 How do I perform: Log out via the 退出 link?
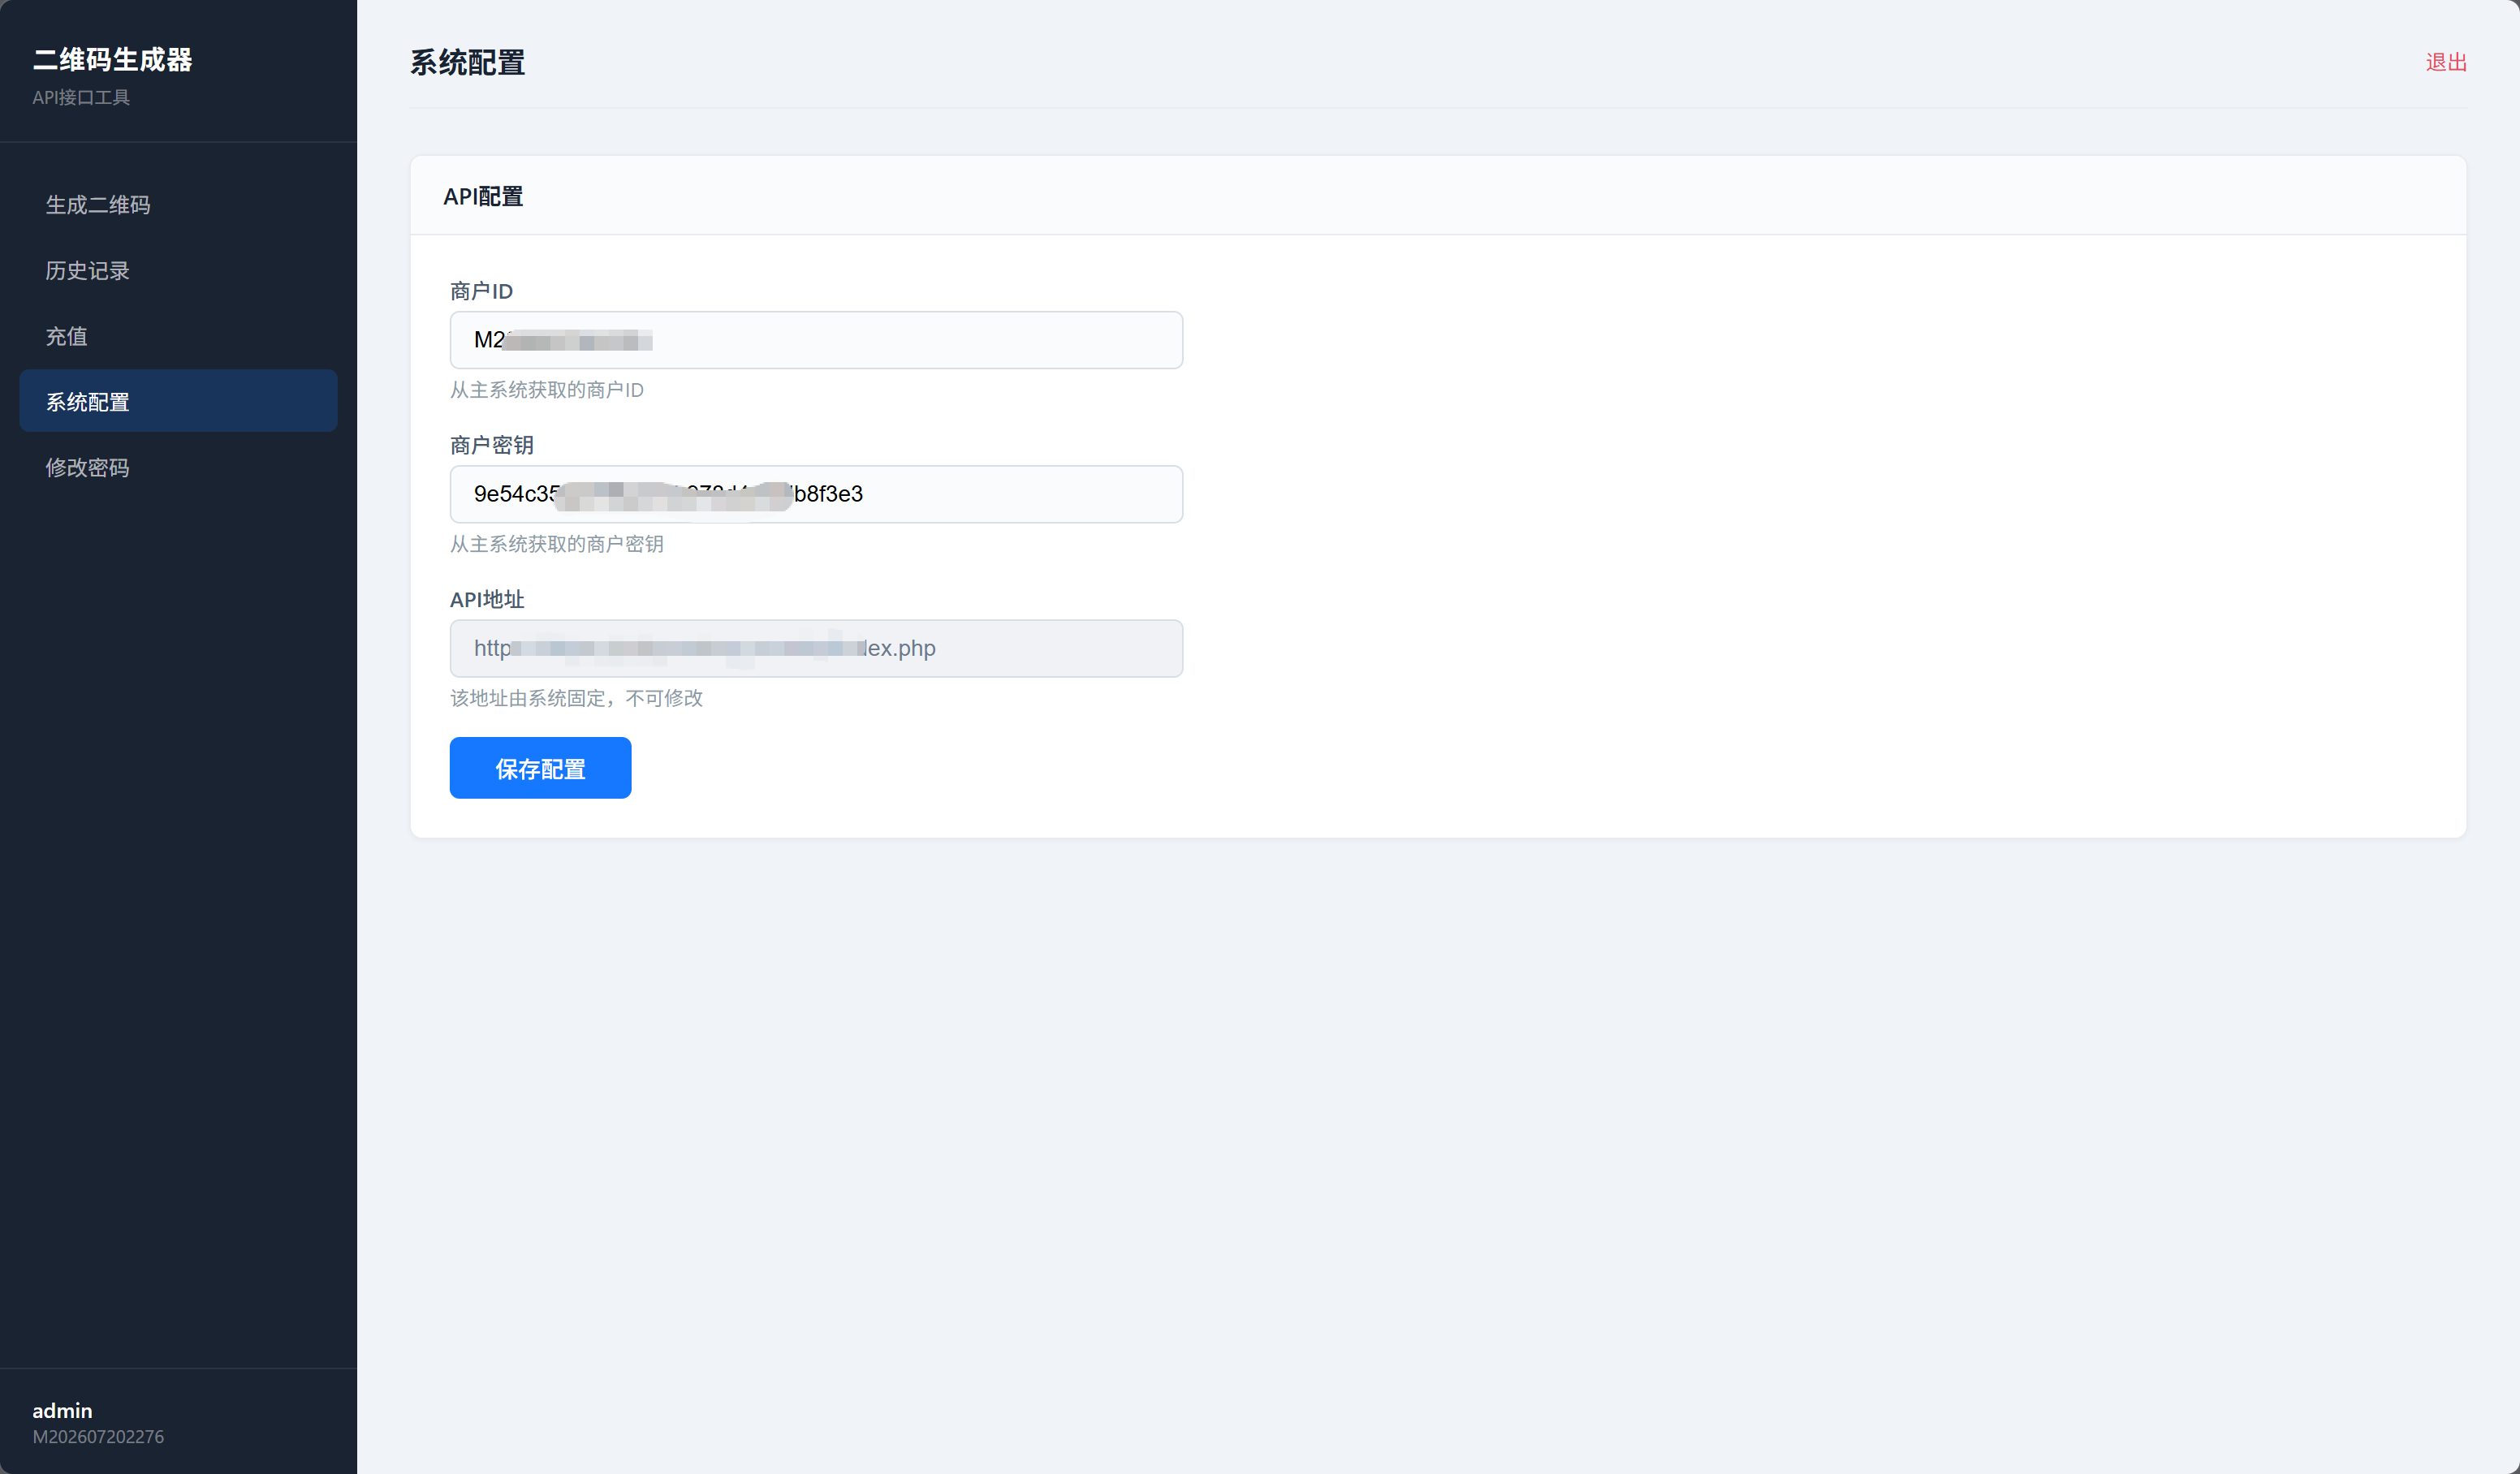(x=2446, y=62)
